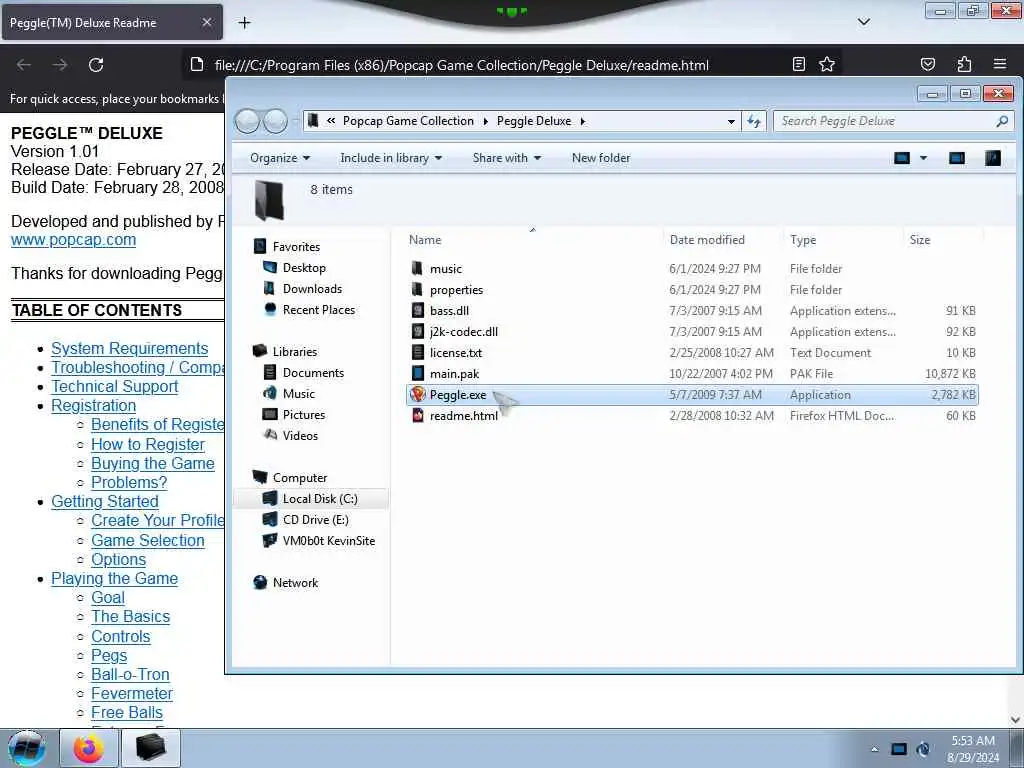Sort files by Date modified column
The image size is (1024, 768).
pyautogui.click(x=707, y=240)
